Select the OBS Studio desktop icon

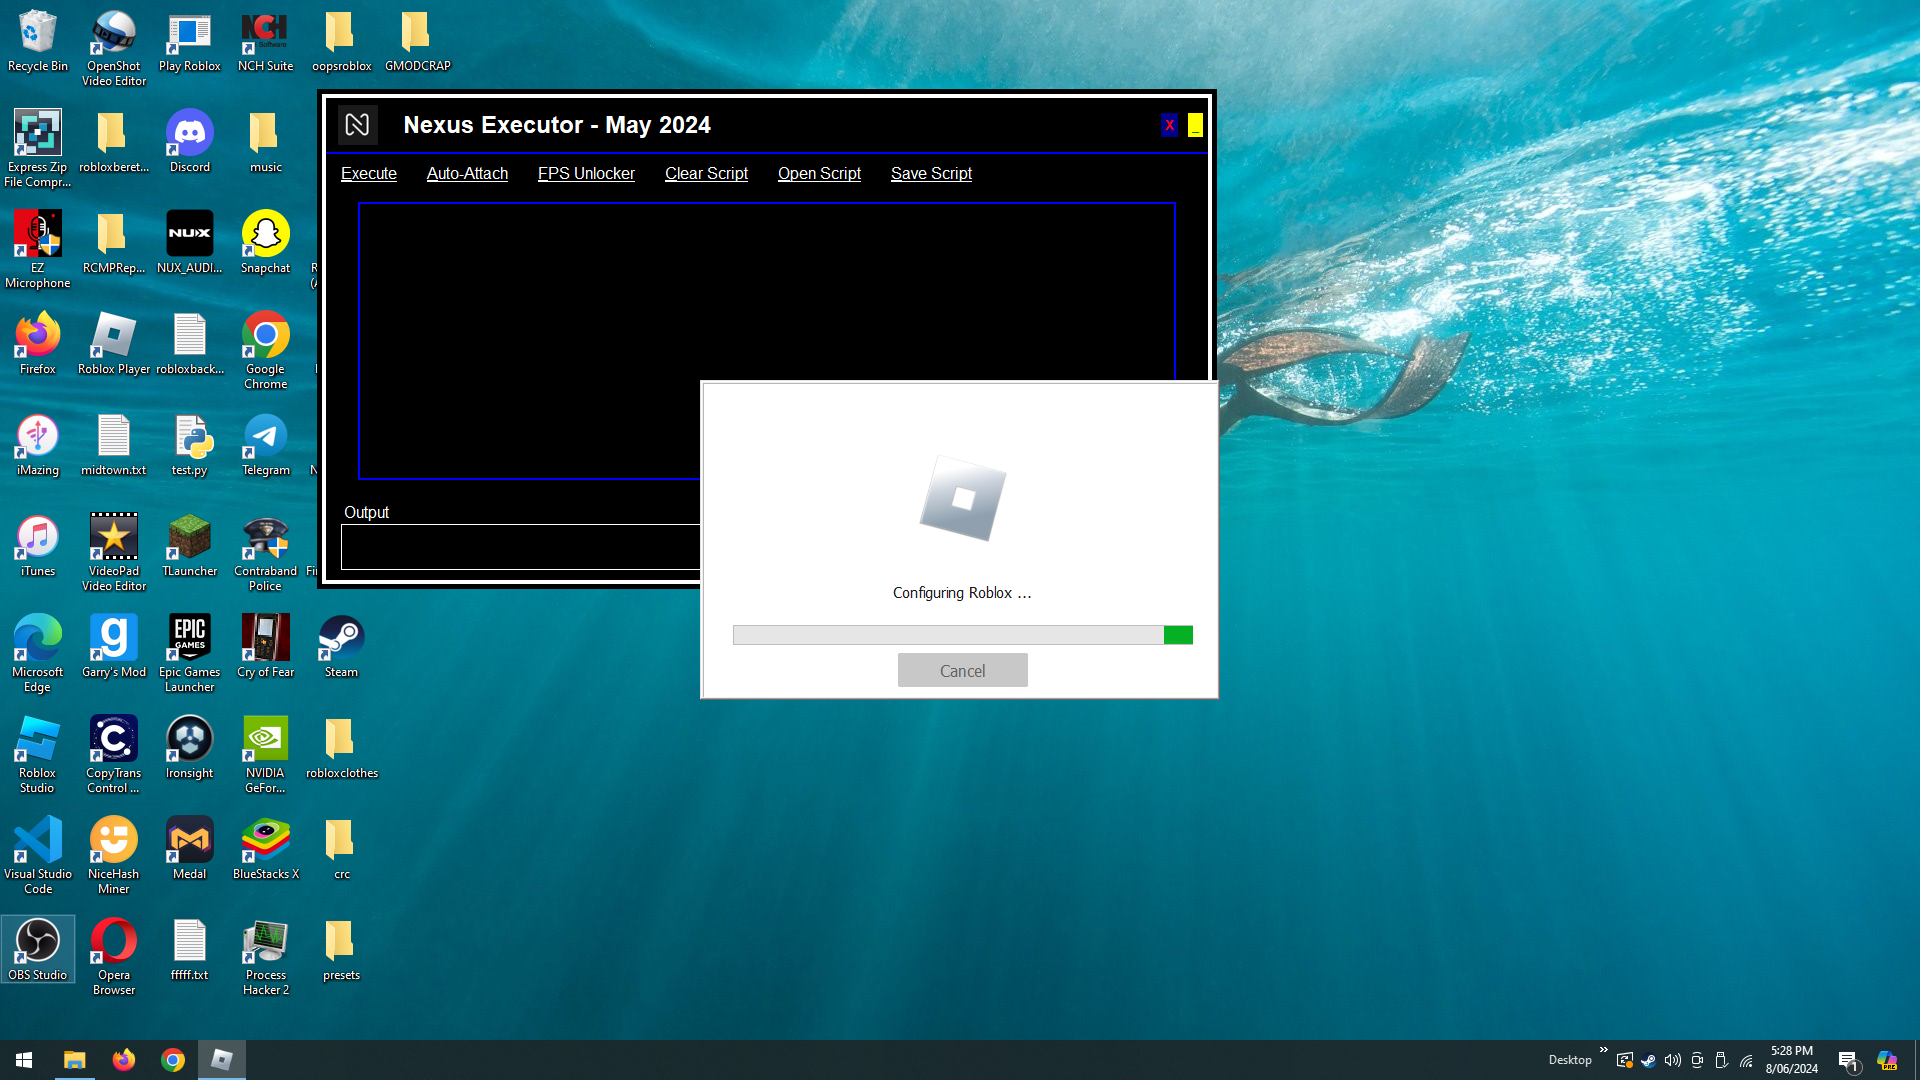tap(37, 942)
